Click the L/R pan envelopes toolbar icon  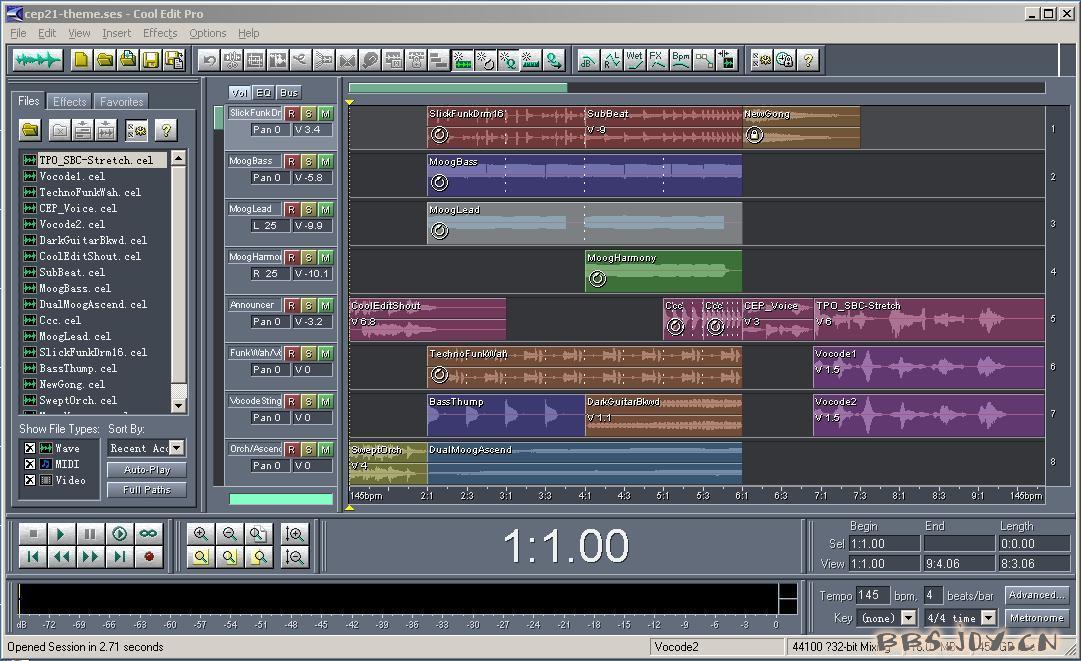[612, 61]
